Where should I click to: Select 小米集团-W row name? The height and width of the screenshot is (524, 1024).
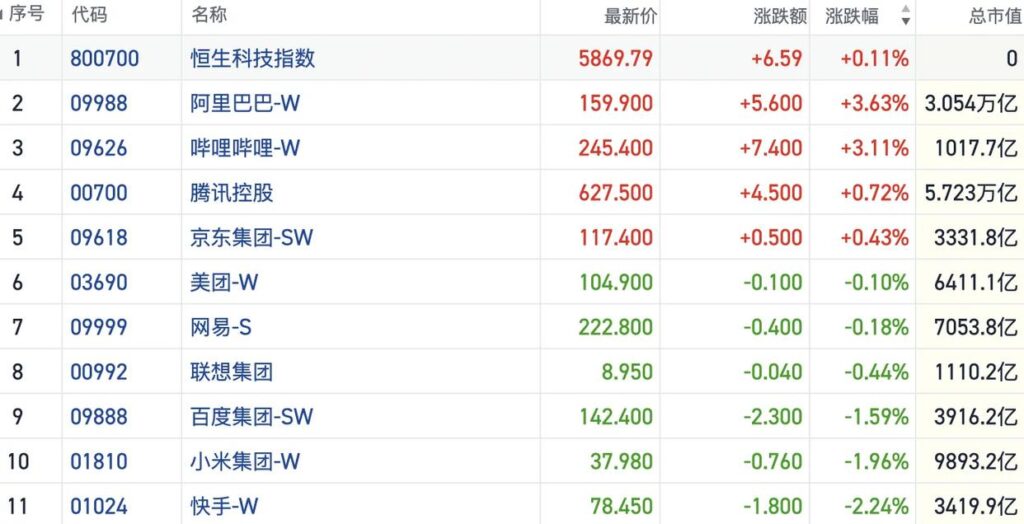(245, 462)
